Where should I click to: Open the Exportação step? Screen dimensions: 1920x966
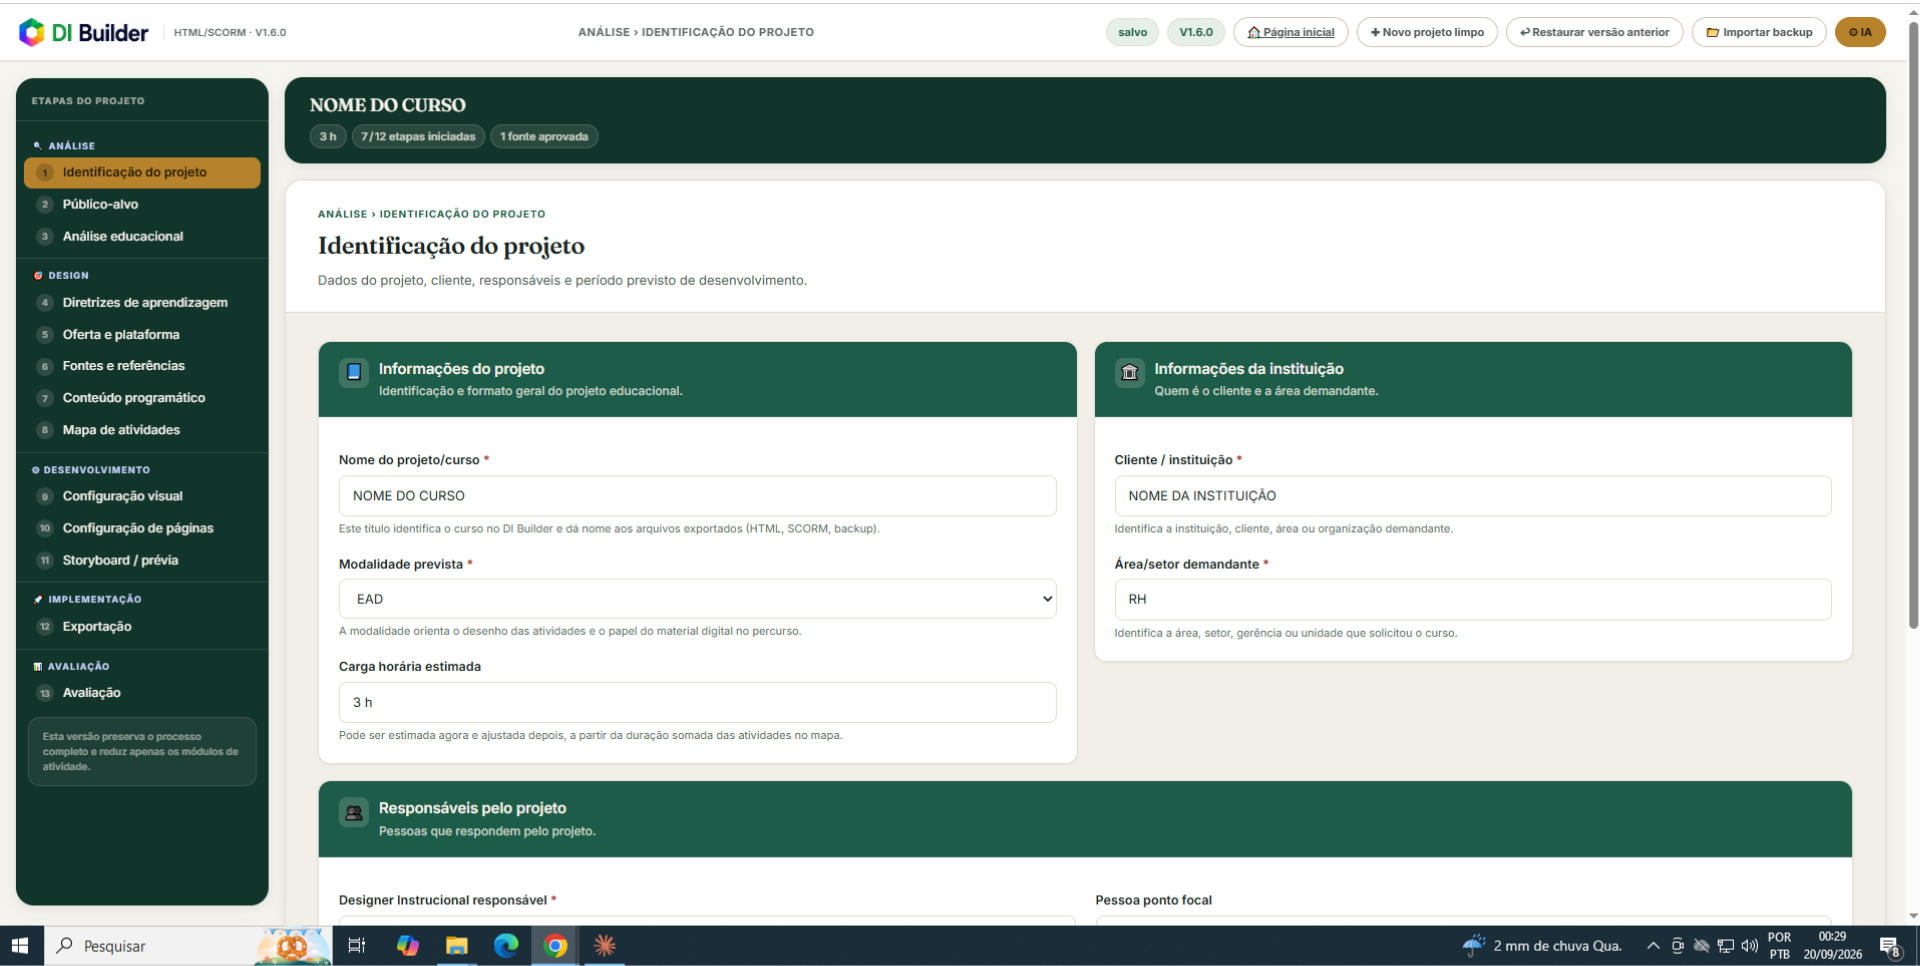click(x=142, y=626)
